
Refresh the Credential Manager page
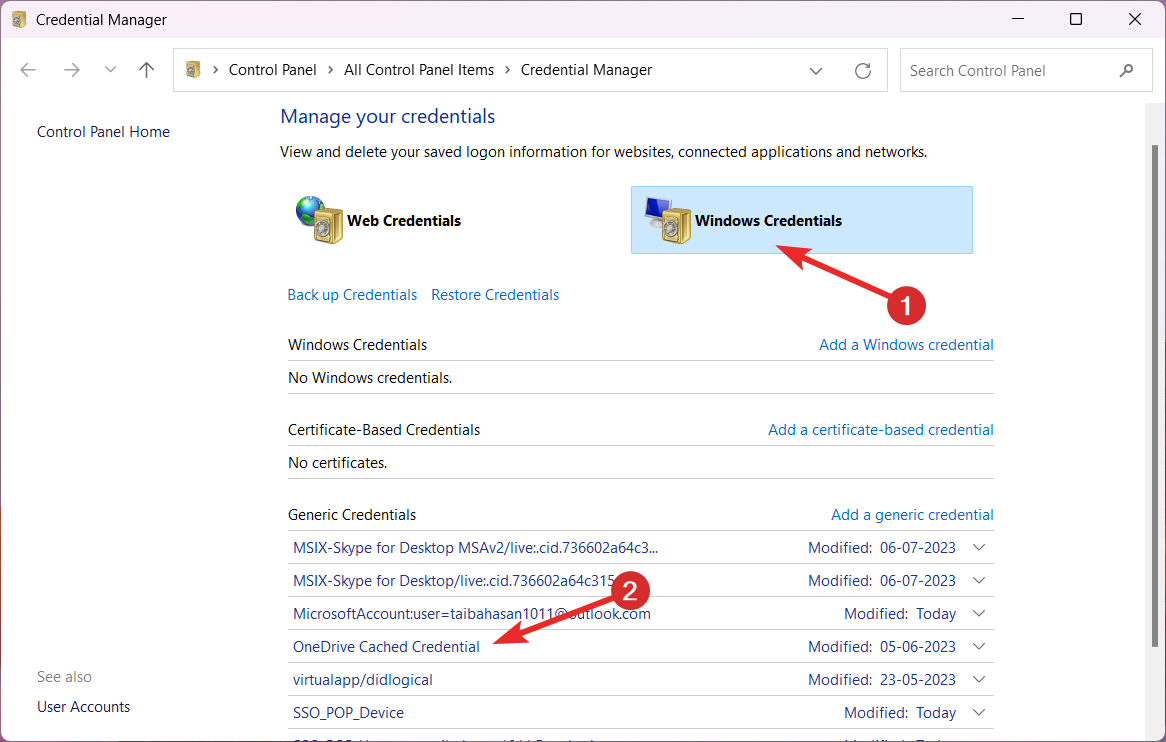pyautogui.click(x=863, y=70)
